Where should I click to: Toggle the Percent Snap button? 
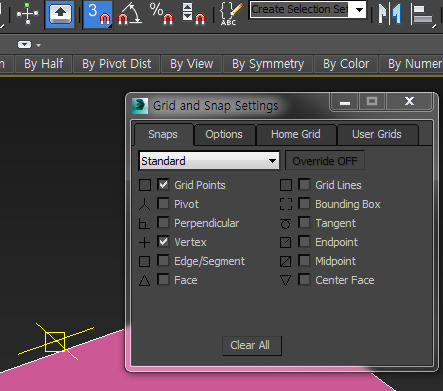[x=161, y=14]
